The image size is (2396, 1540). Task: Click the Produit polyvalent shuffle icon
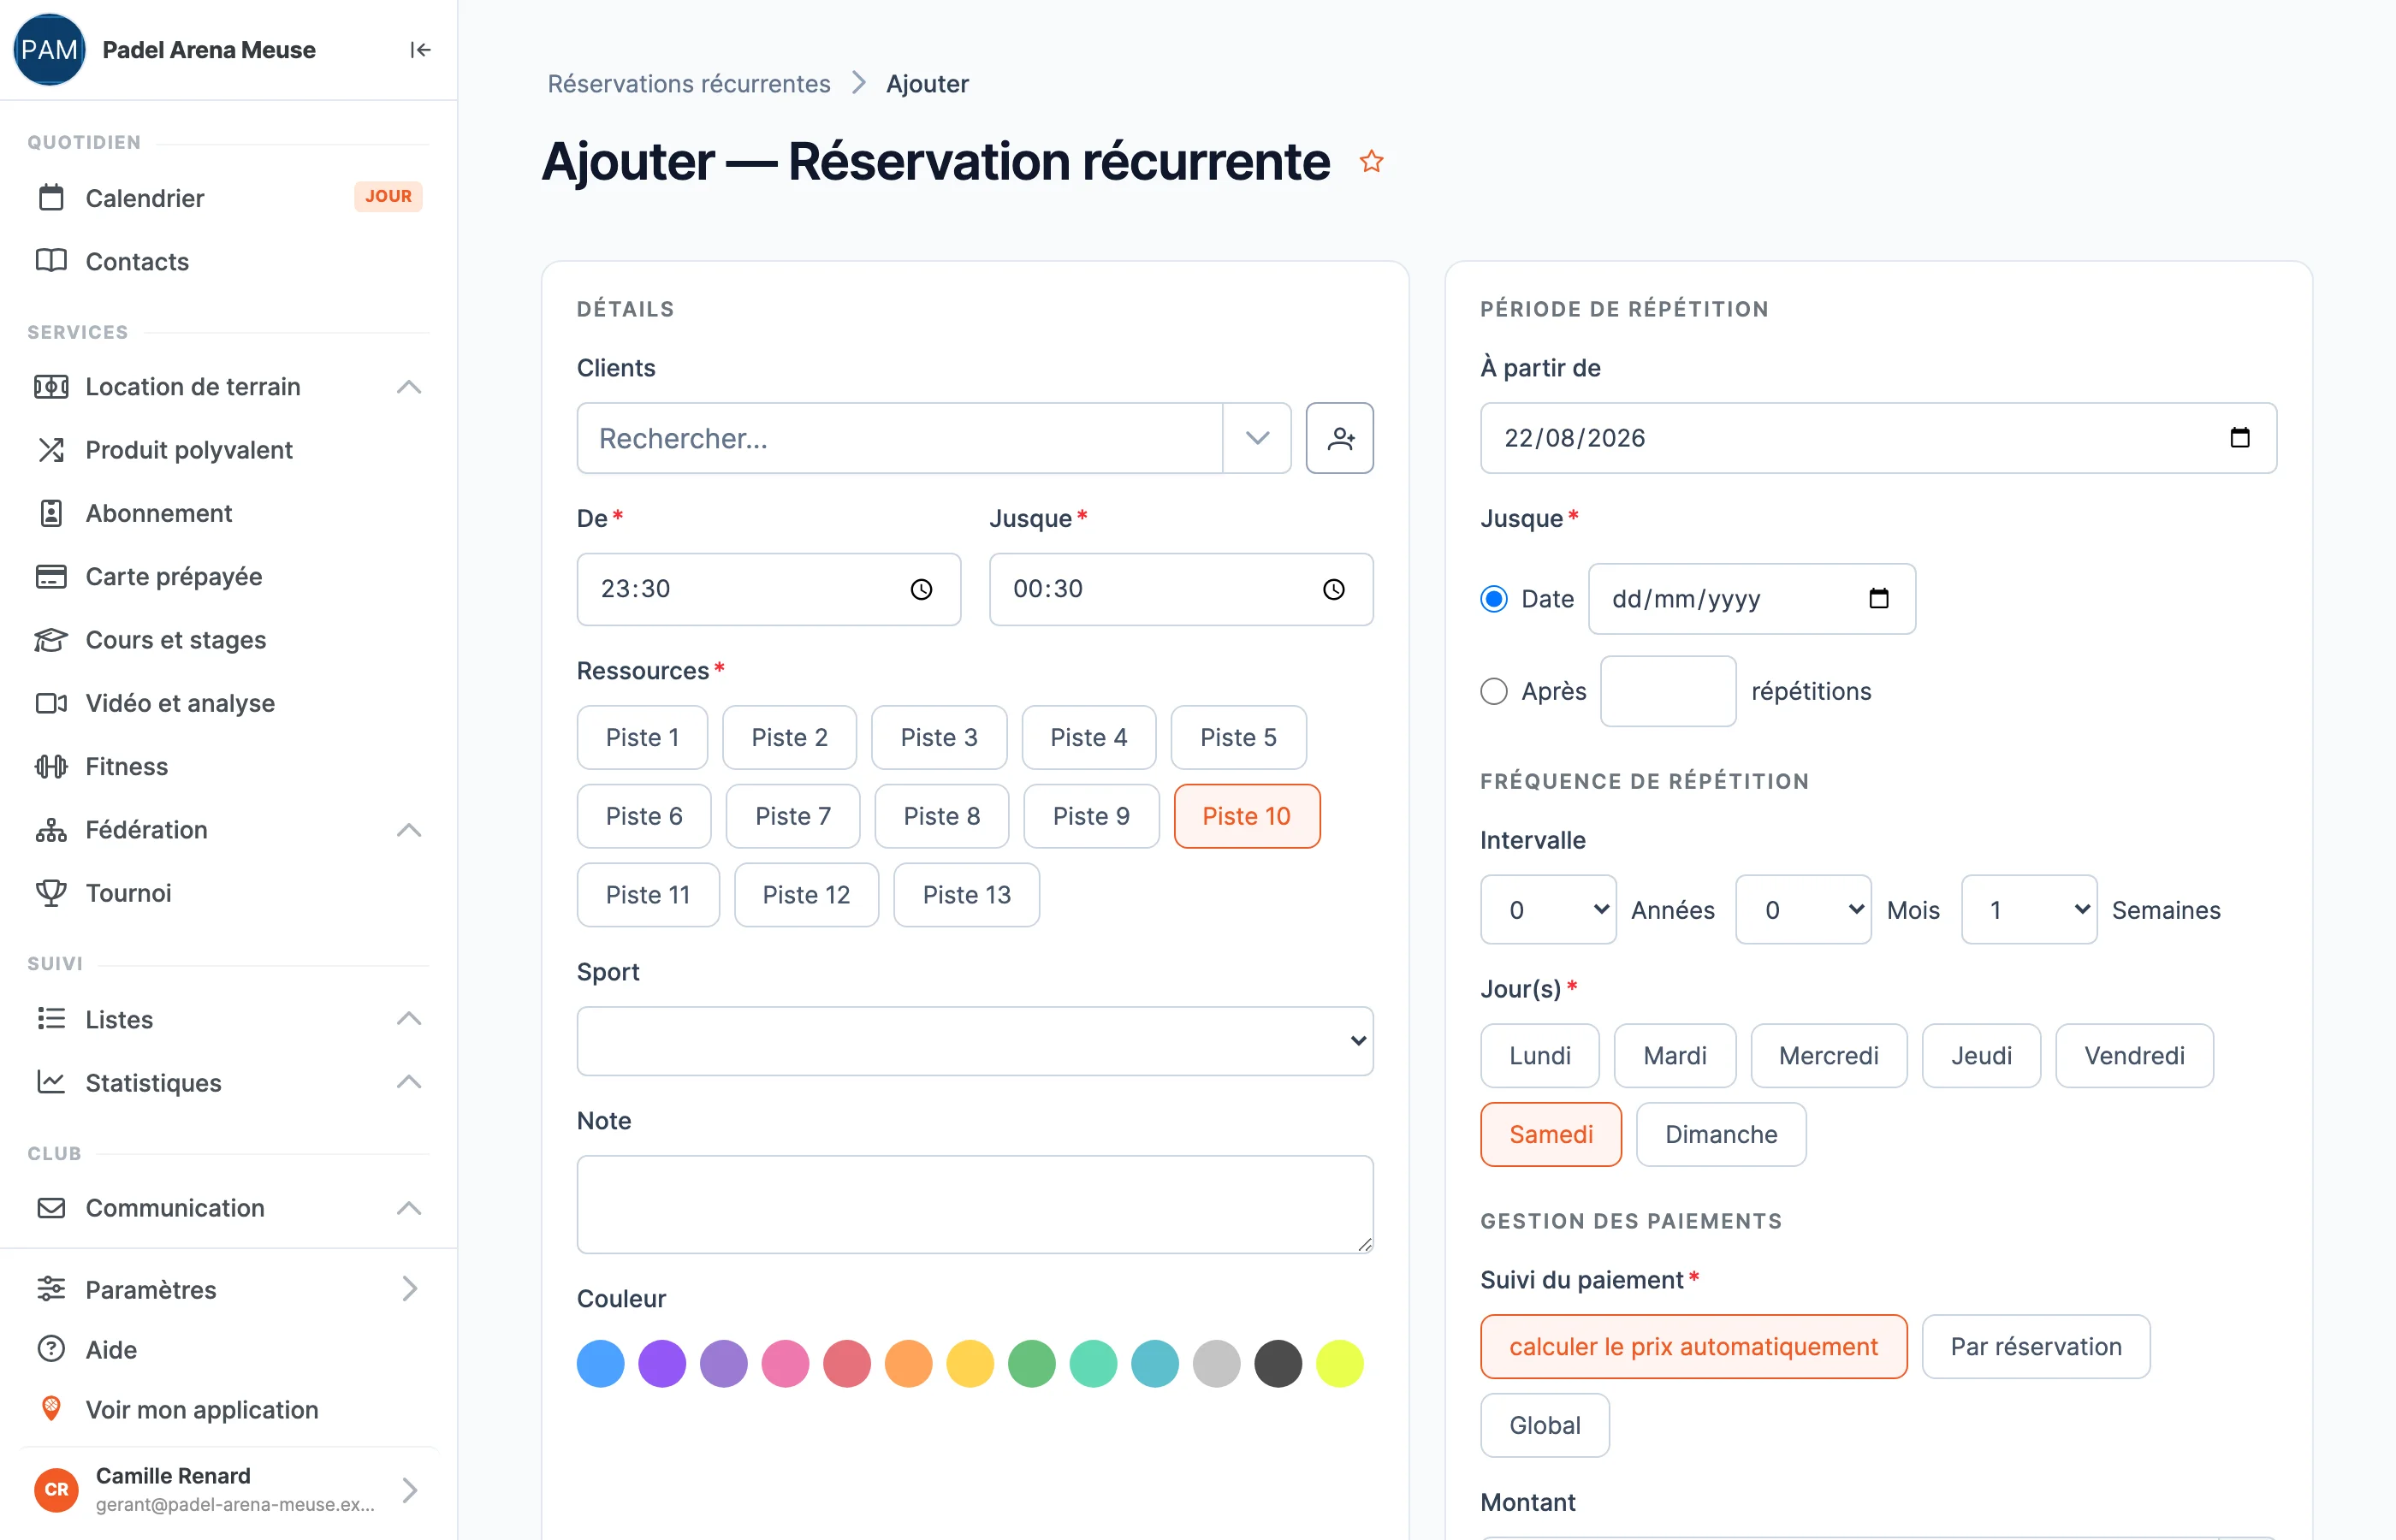tap(51, 450)
